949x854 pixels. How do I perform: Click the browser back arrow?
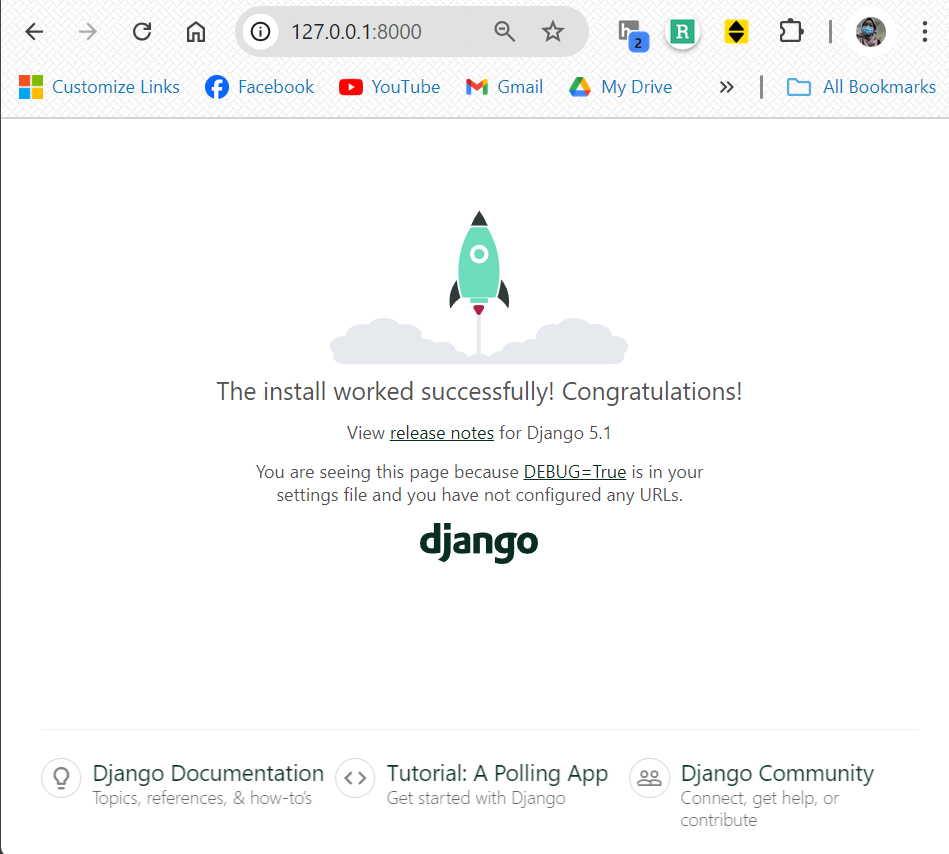[34, 32]
